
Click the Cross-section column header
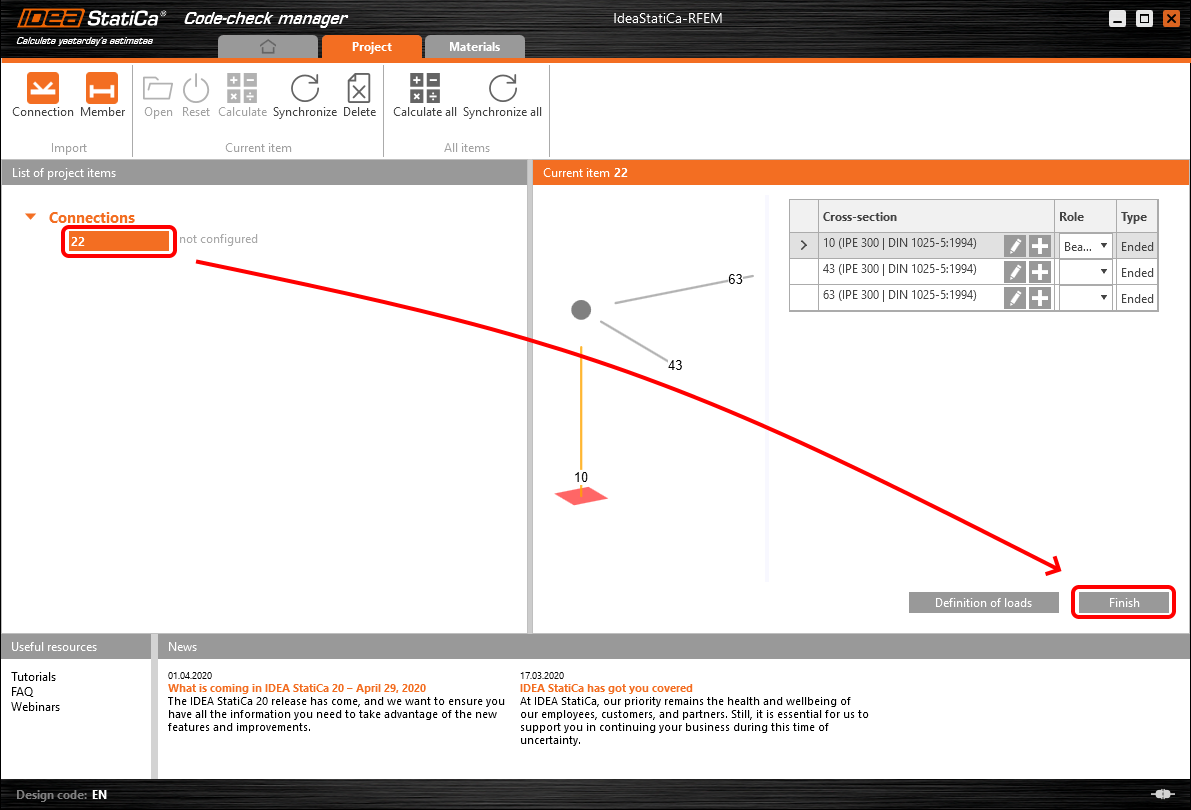coord(936,217)
